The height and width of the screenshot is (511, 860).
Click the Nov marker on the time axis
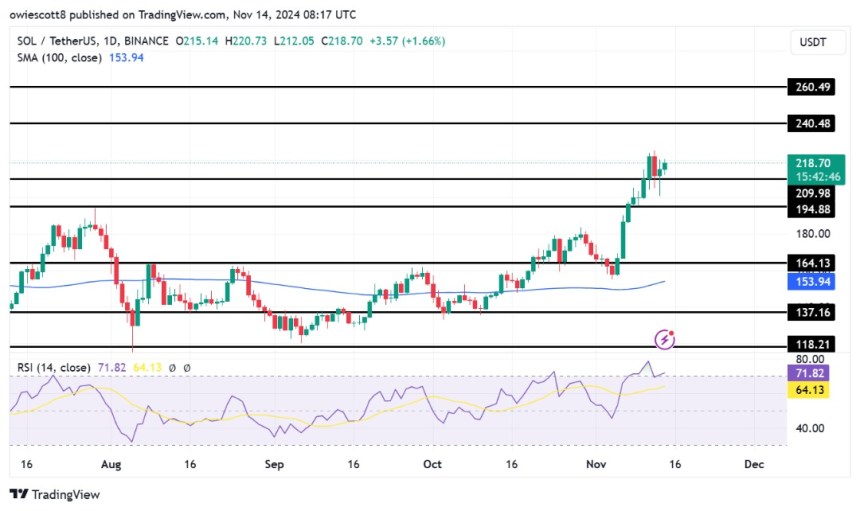pos(595,464)
